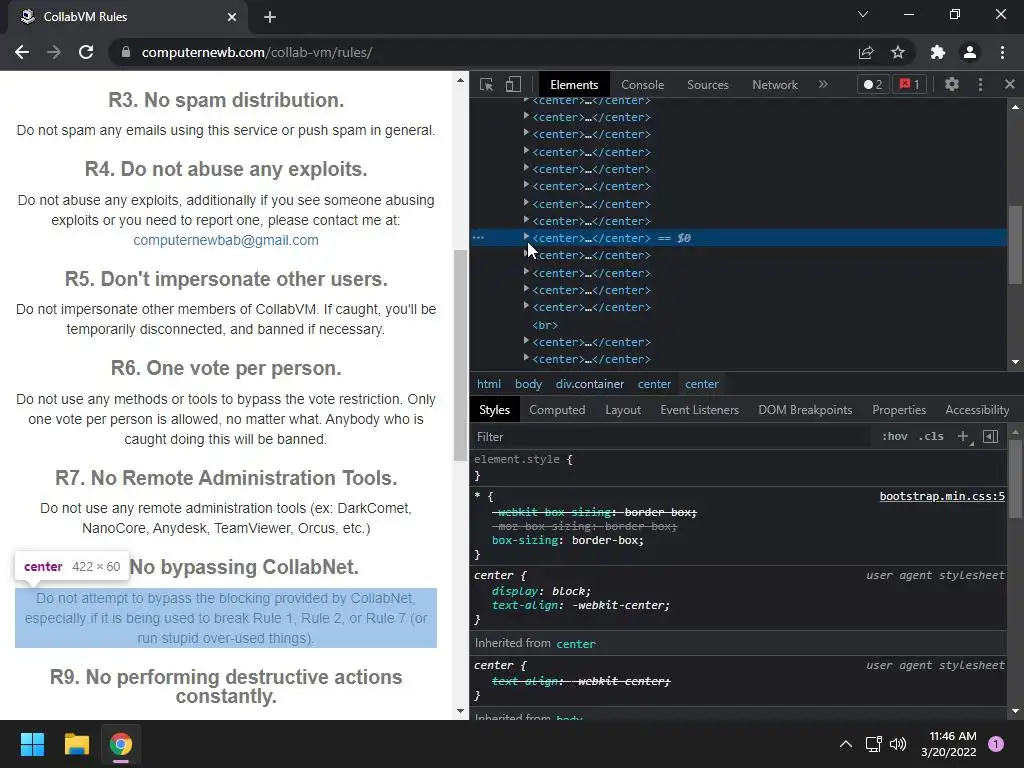Switch to the Elements tab
This screenshot has height=768, width=1024.
click(x=574, y=85)
